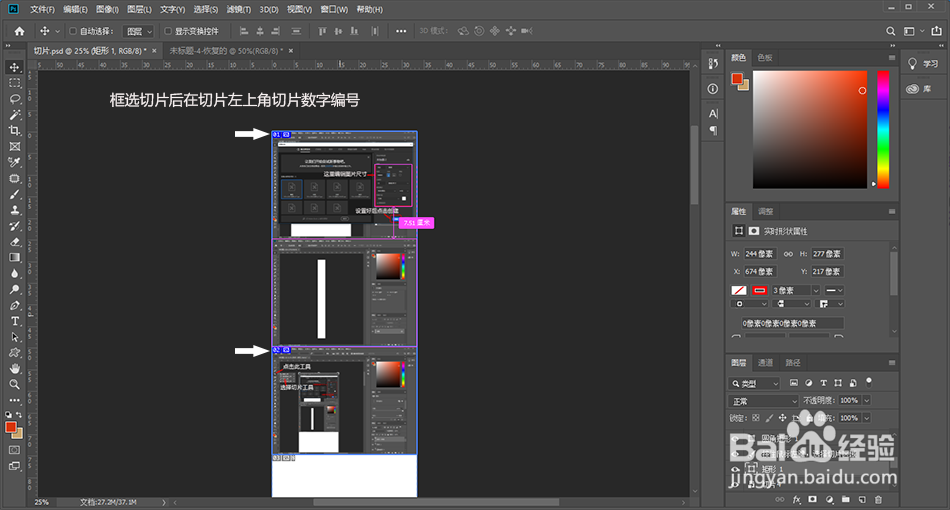
Task: Toggle the width-height link chain
Action: (788, 254)
